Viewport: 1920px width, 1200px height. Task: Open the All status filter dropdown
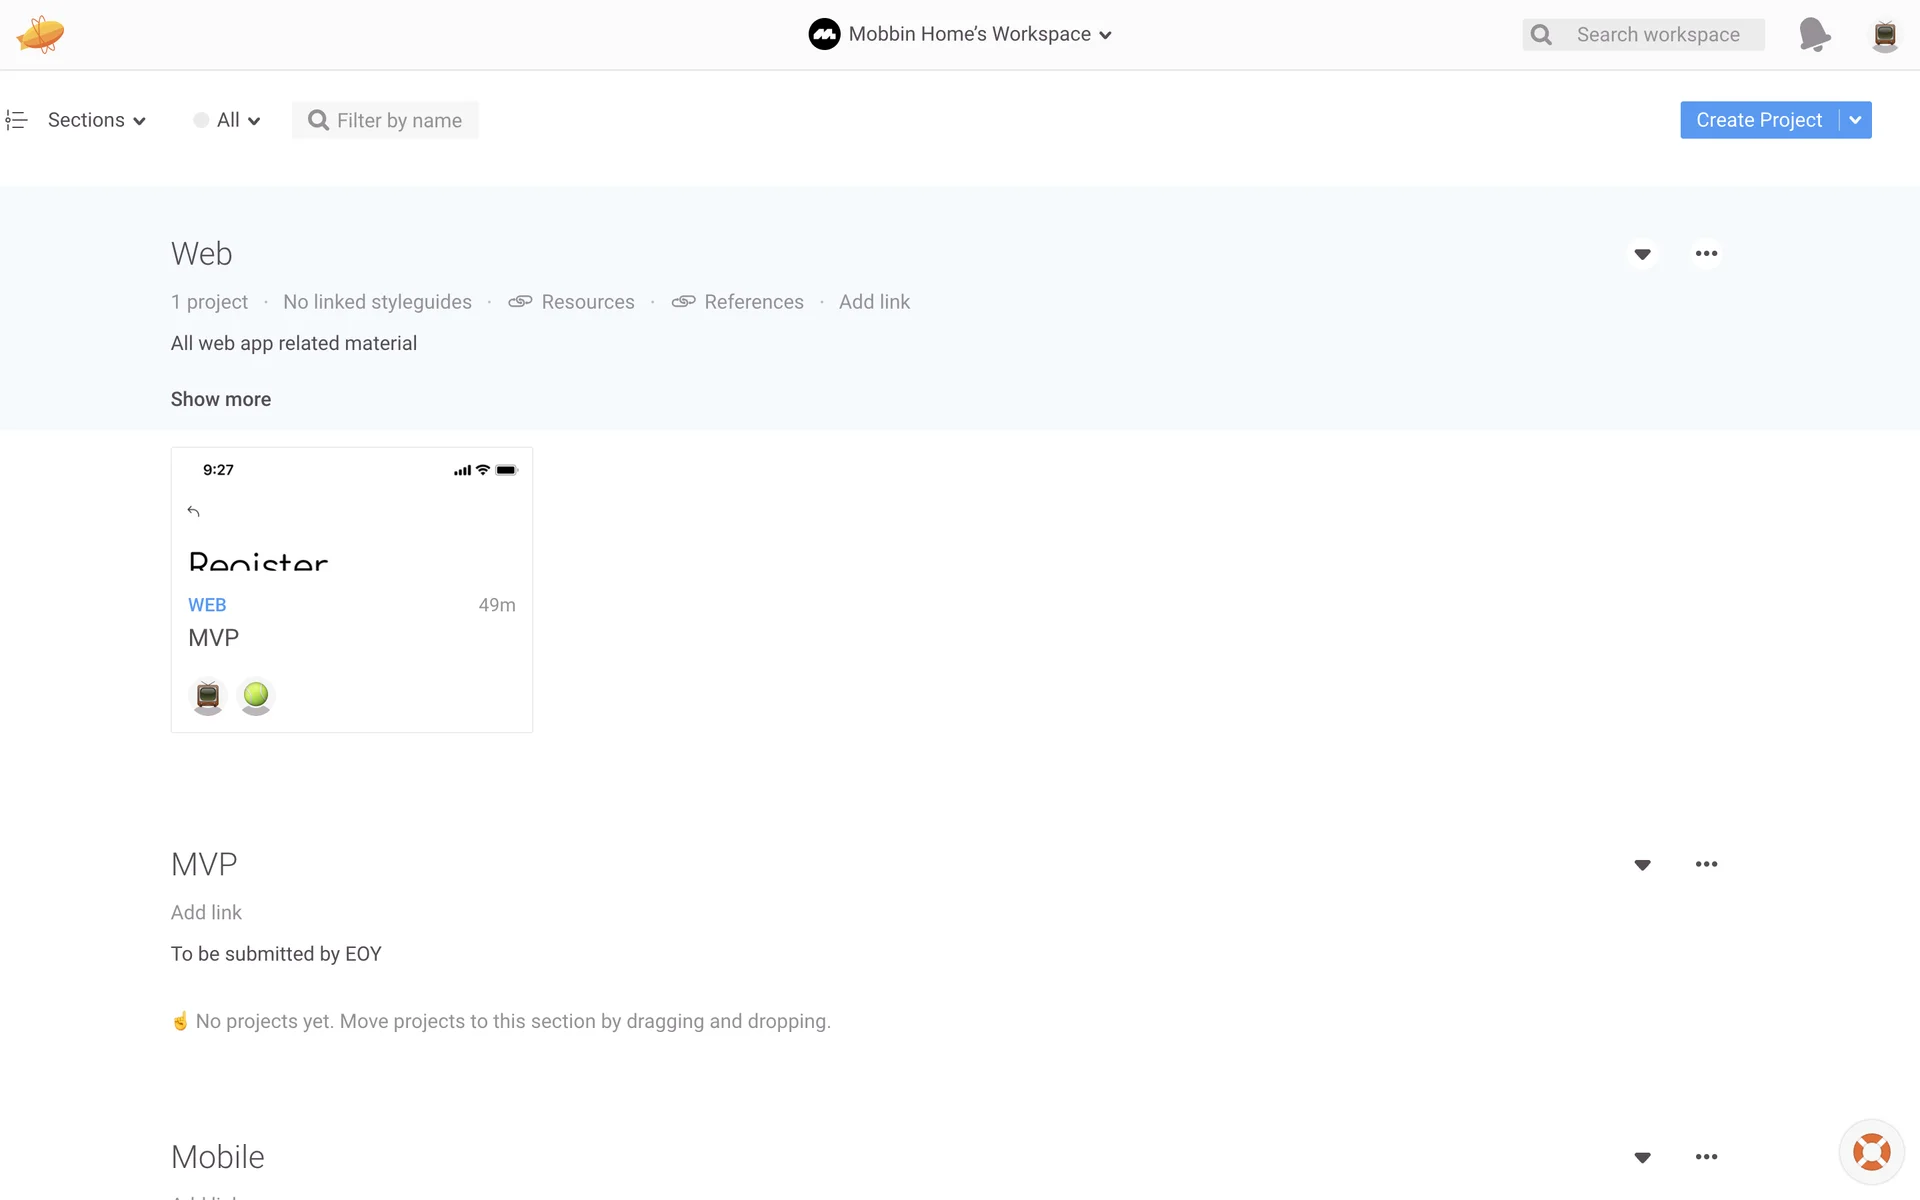[228, 120]
